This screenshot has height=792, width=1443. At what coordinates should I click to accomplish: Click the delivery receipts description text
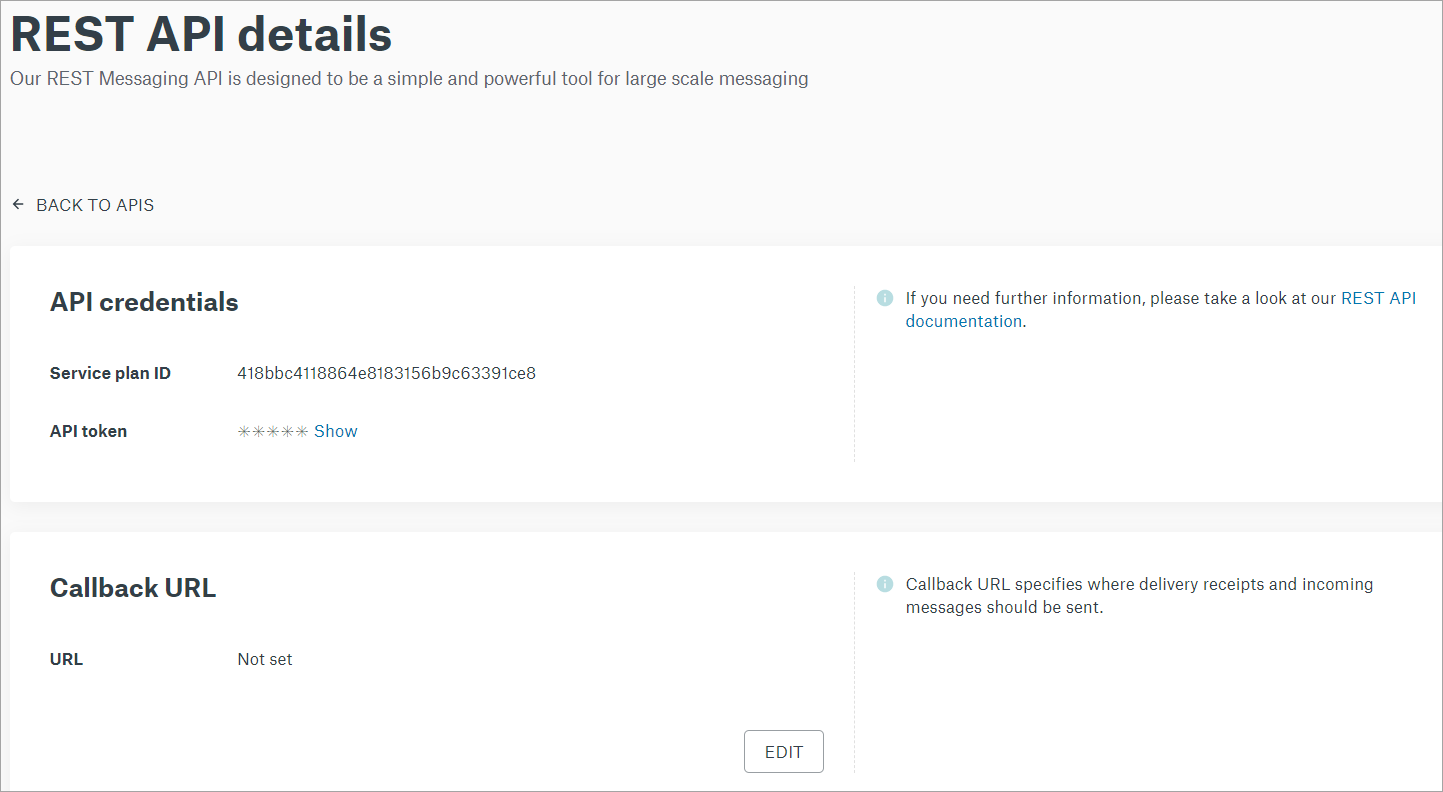[x=1140, y=595]
